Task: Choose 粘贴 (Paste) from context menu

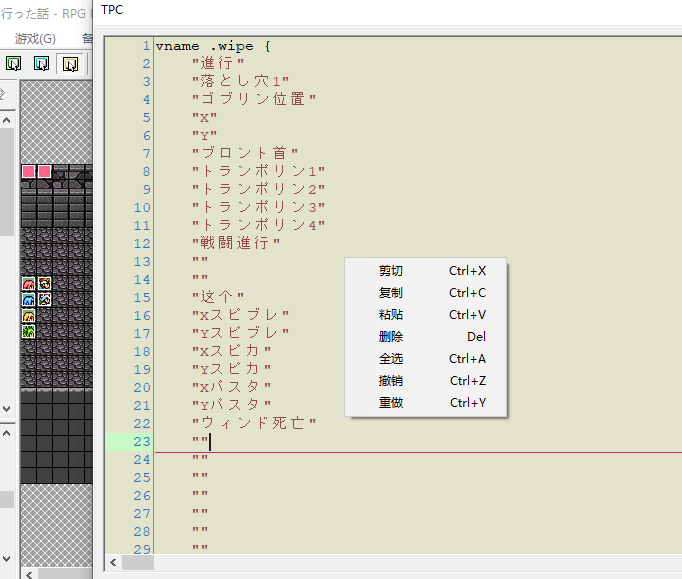Action: (x=426, y=315)
